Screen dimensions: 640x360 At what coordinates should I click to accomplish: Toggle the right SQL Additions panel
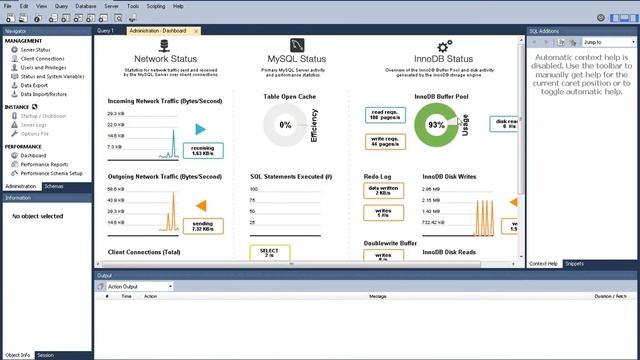[633, 18]
